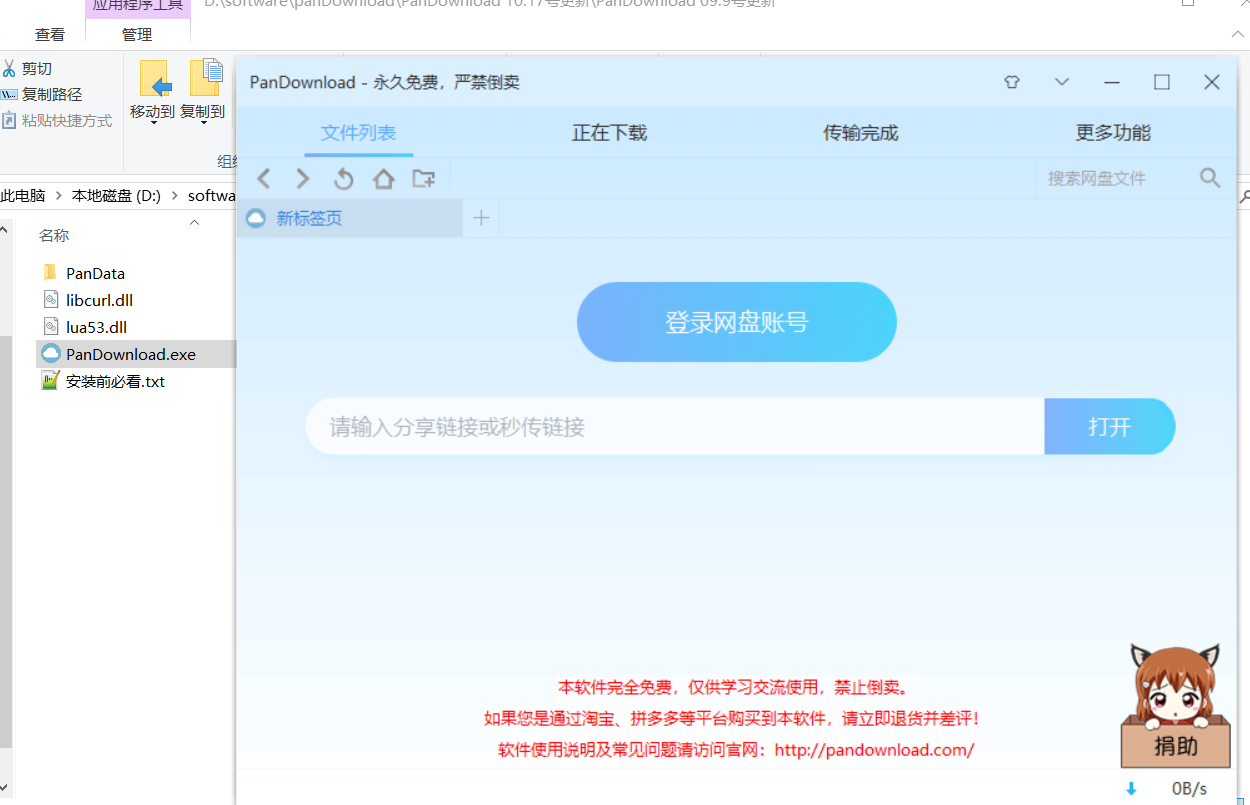Select 此电脑 in the address breadcrumb
This screenshot has width=1250, height=805.
click(23, 196)
